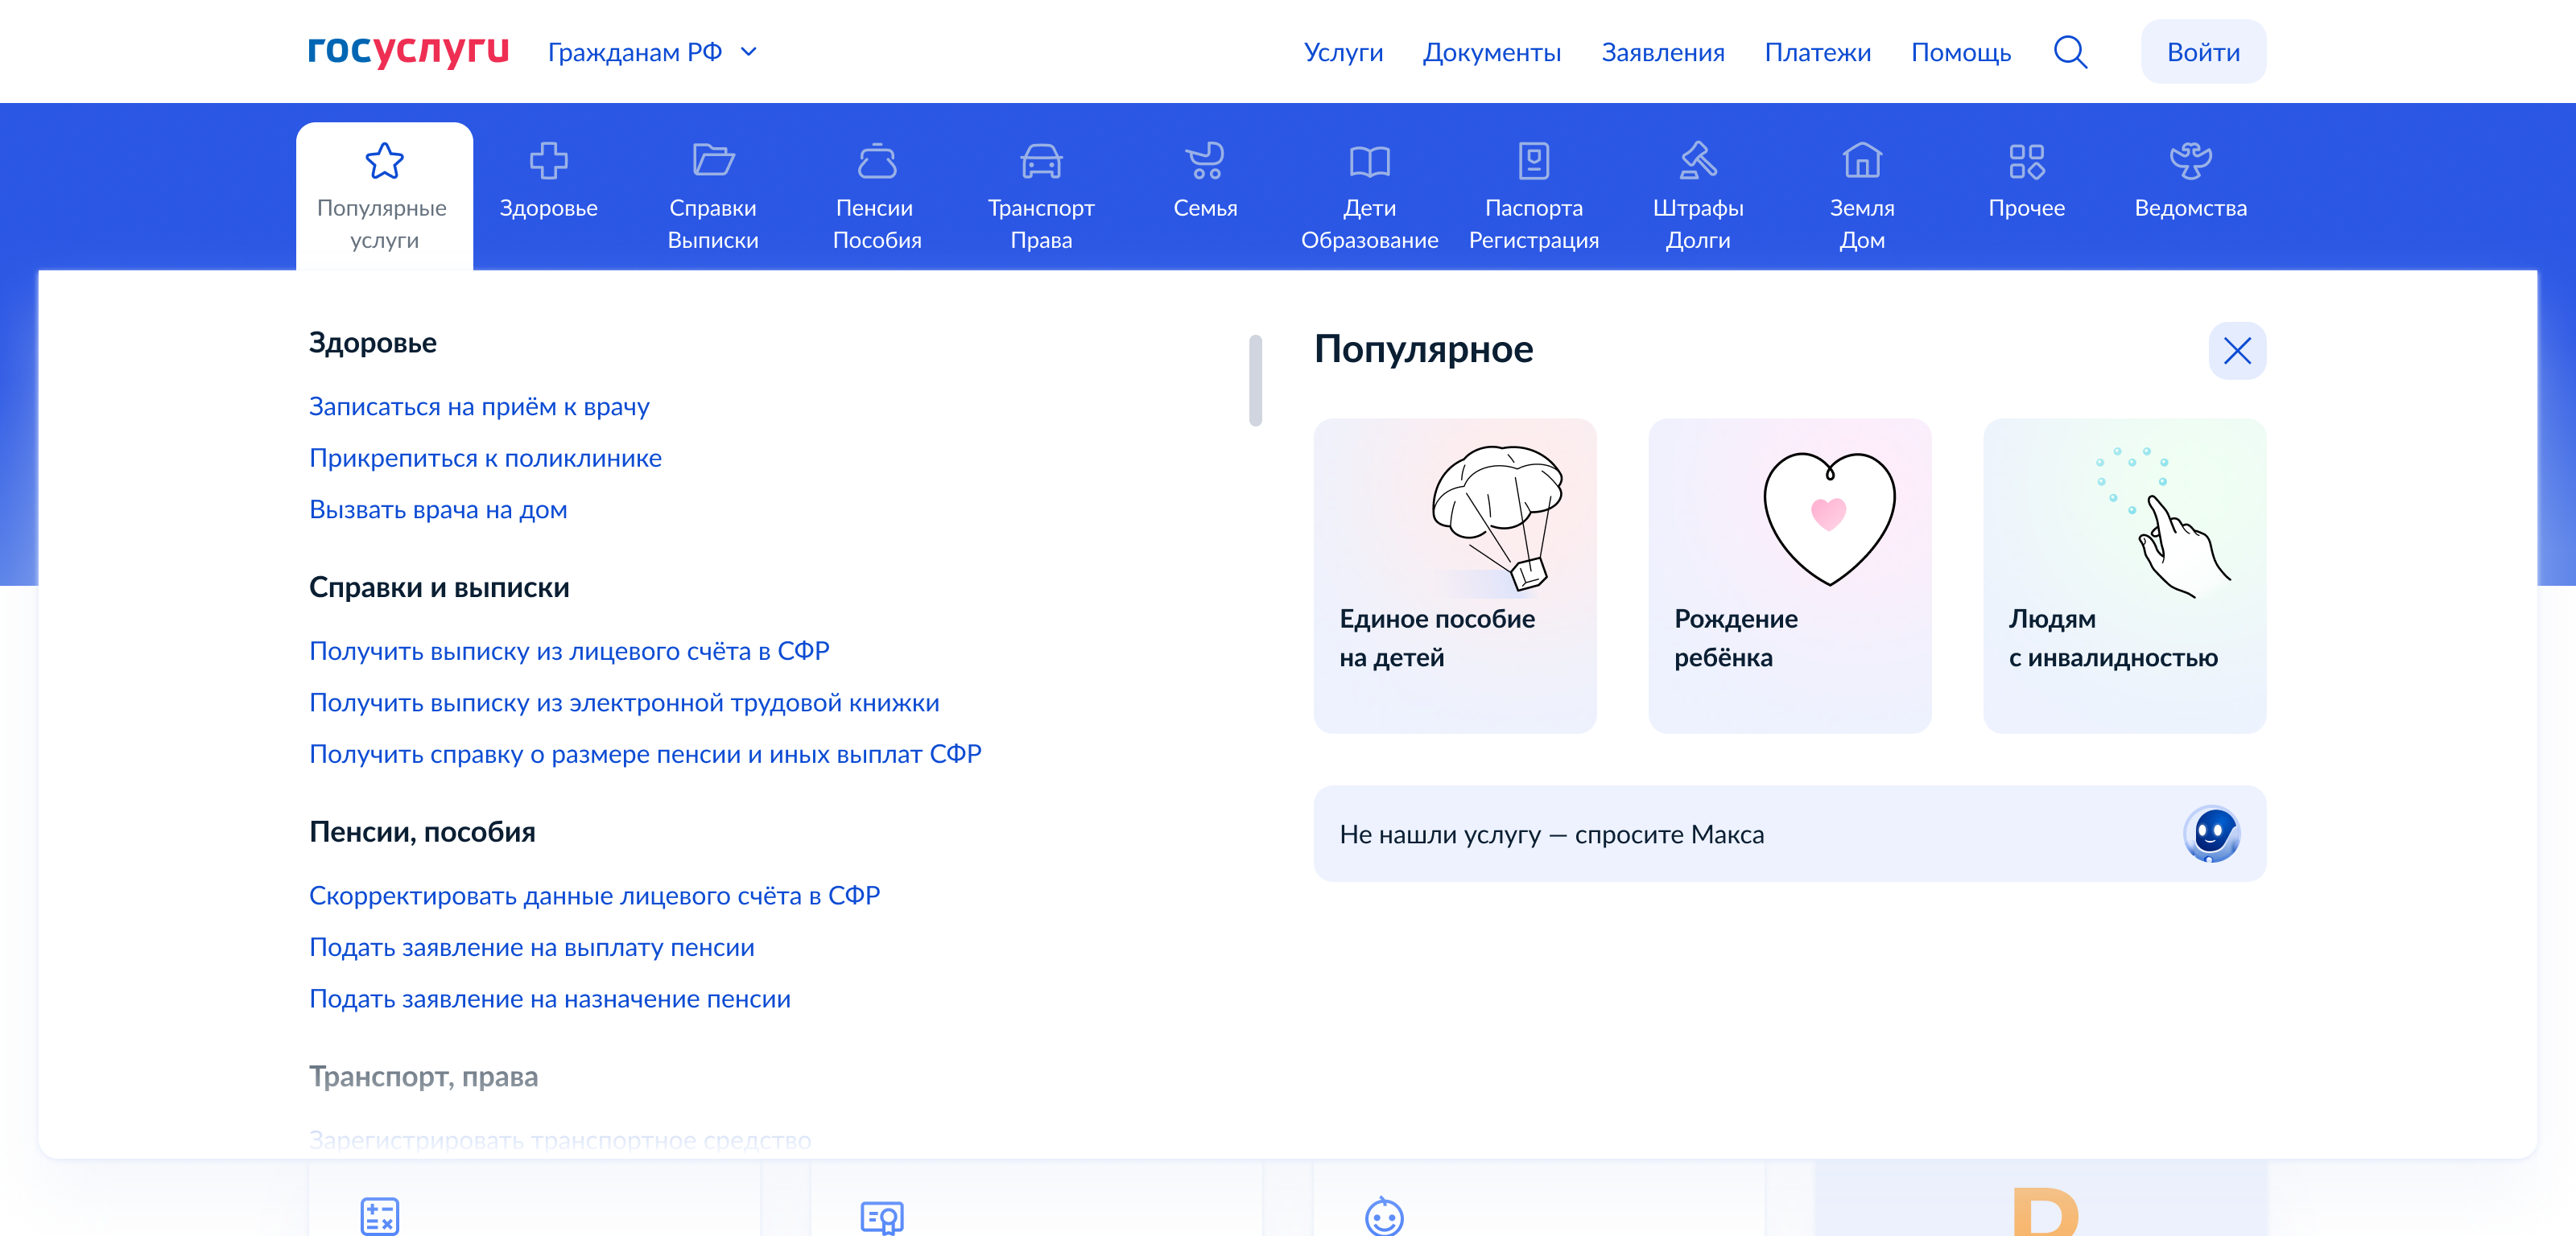
Task: Open Справки Выписки folder icon
Action: (713, 161)
